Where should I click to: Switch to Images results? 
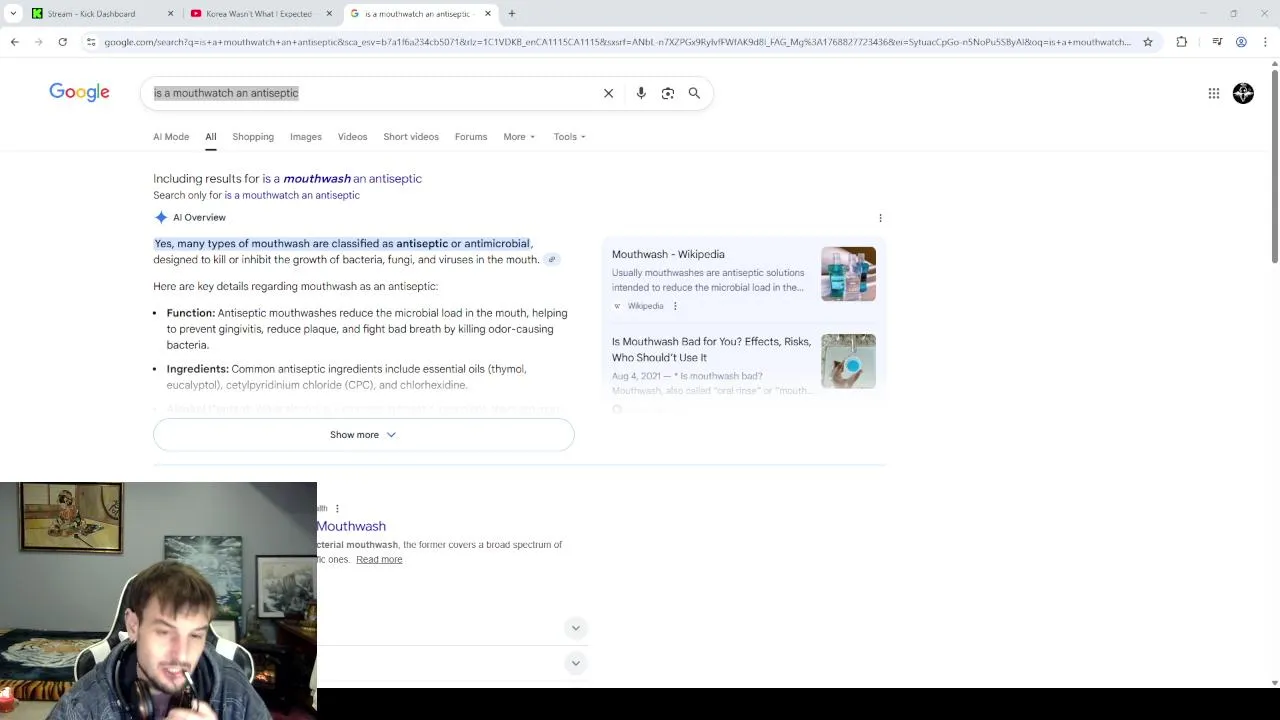[306, 137]
